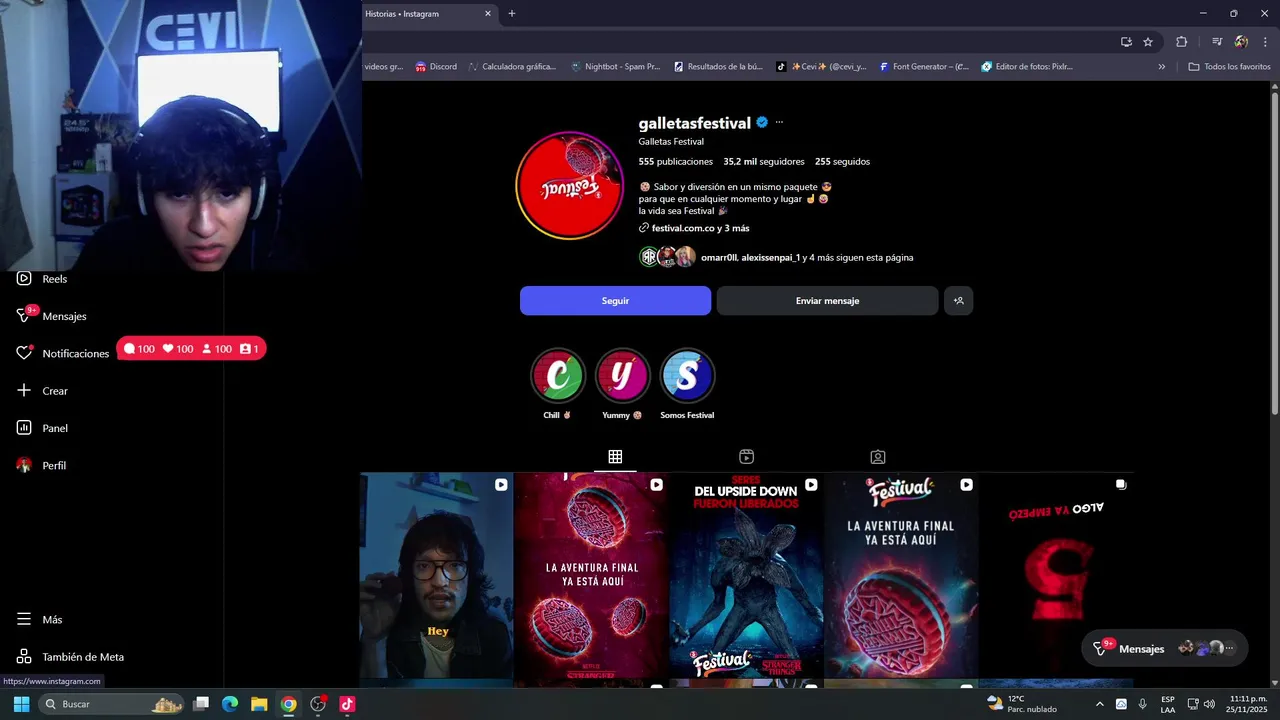The image size is (1280, 720).
Task: Launch Microsoft Edge from taskbar
Action: tap(230, 704)
